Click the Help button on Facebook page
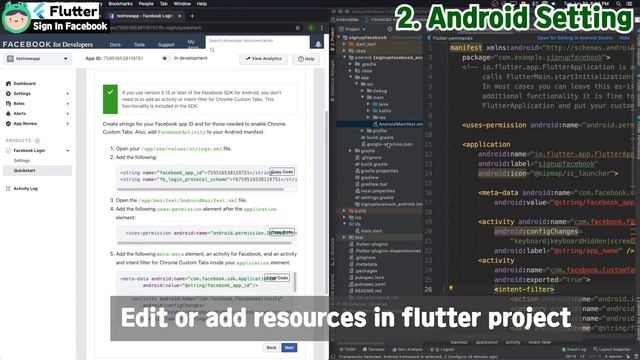 (x=306, y=59)
